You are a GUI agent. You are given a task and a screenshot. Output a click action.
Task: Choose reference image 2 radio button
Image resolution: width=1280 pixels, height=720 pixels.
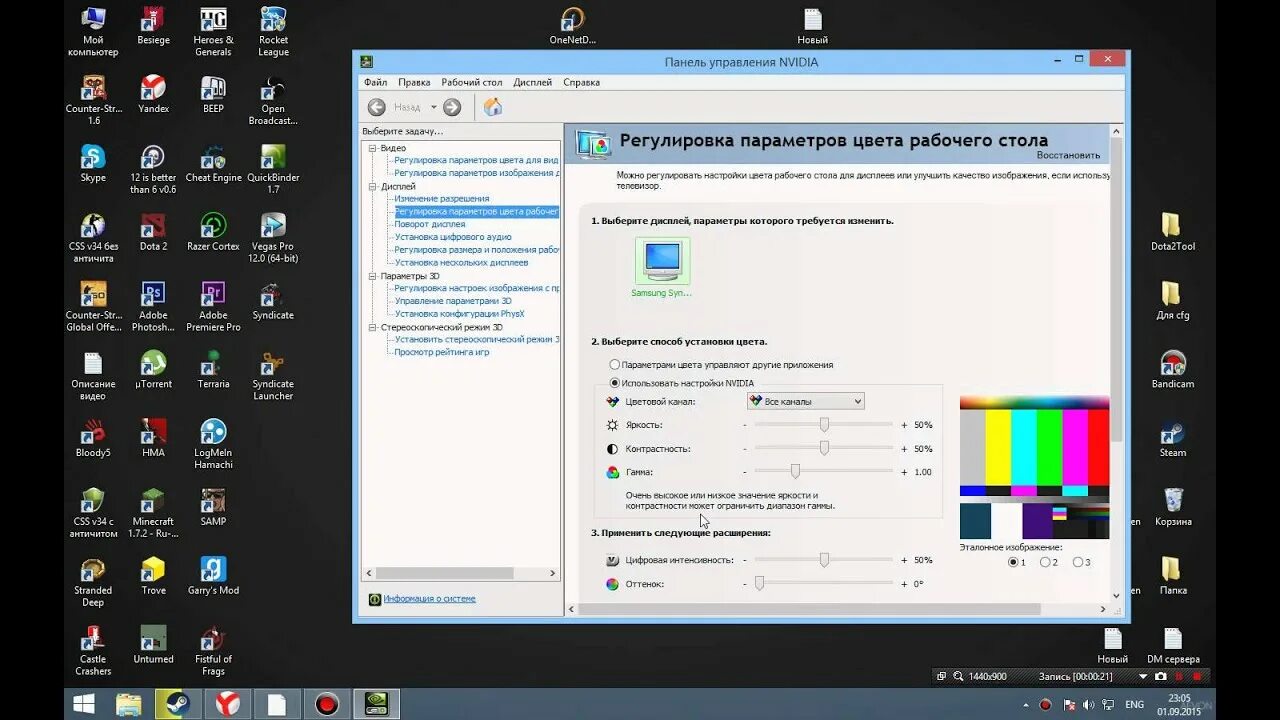tap(1045, 562)
